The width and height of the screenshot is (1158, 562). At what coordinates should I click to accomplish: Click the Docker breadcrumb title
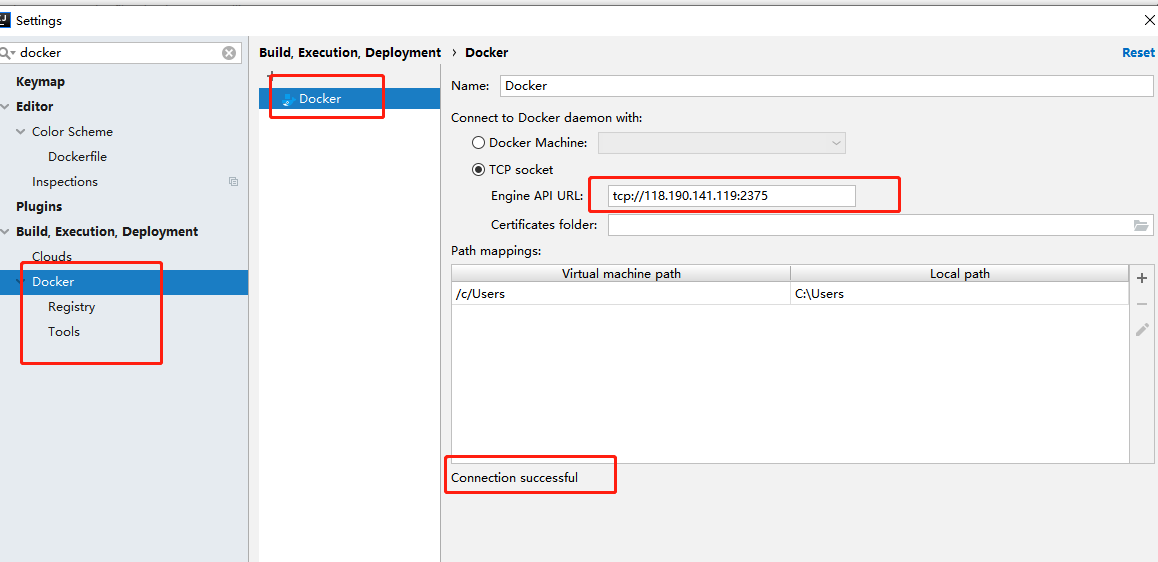[x=487, y=52]
